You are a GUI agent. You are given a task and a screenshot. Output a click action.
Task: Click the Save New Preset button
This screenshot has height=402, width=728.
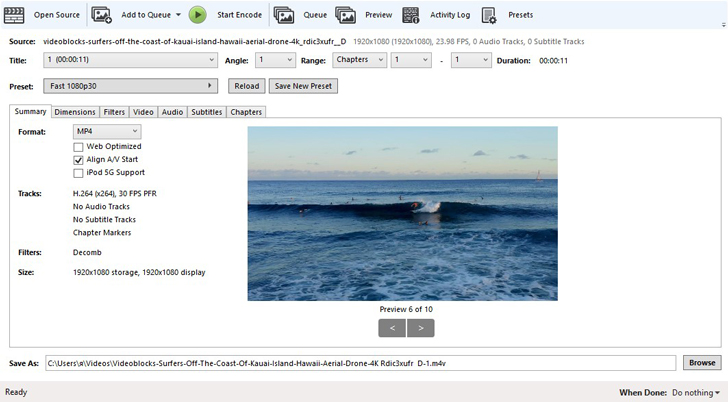click(304, 86)
